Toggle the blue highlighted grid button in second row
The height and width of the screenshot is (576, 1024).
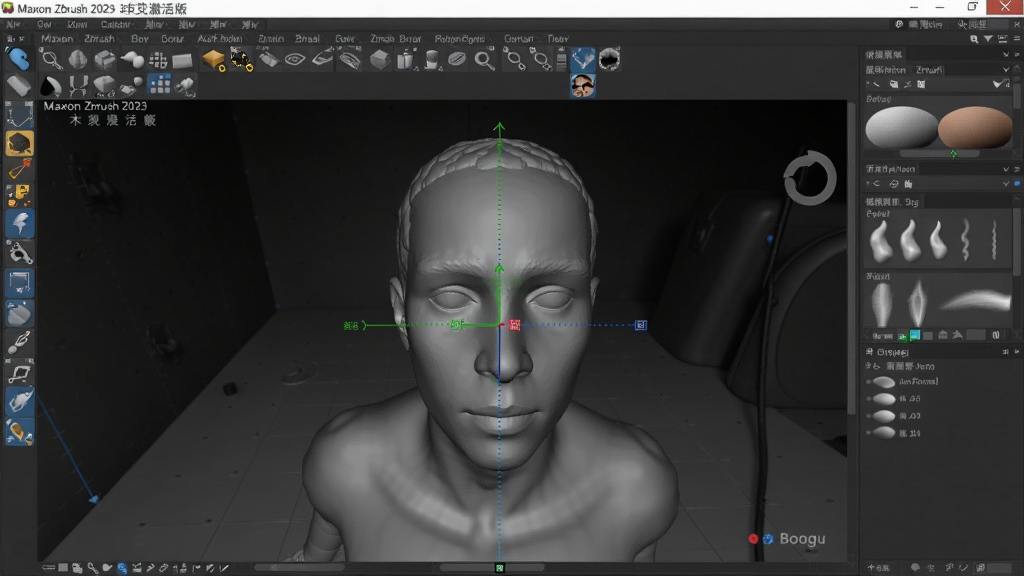[x=159, y=85]
